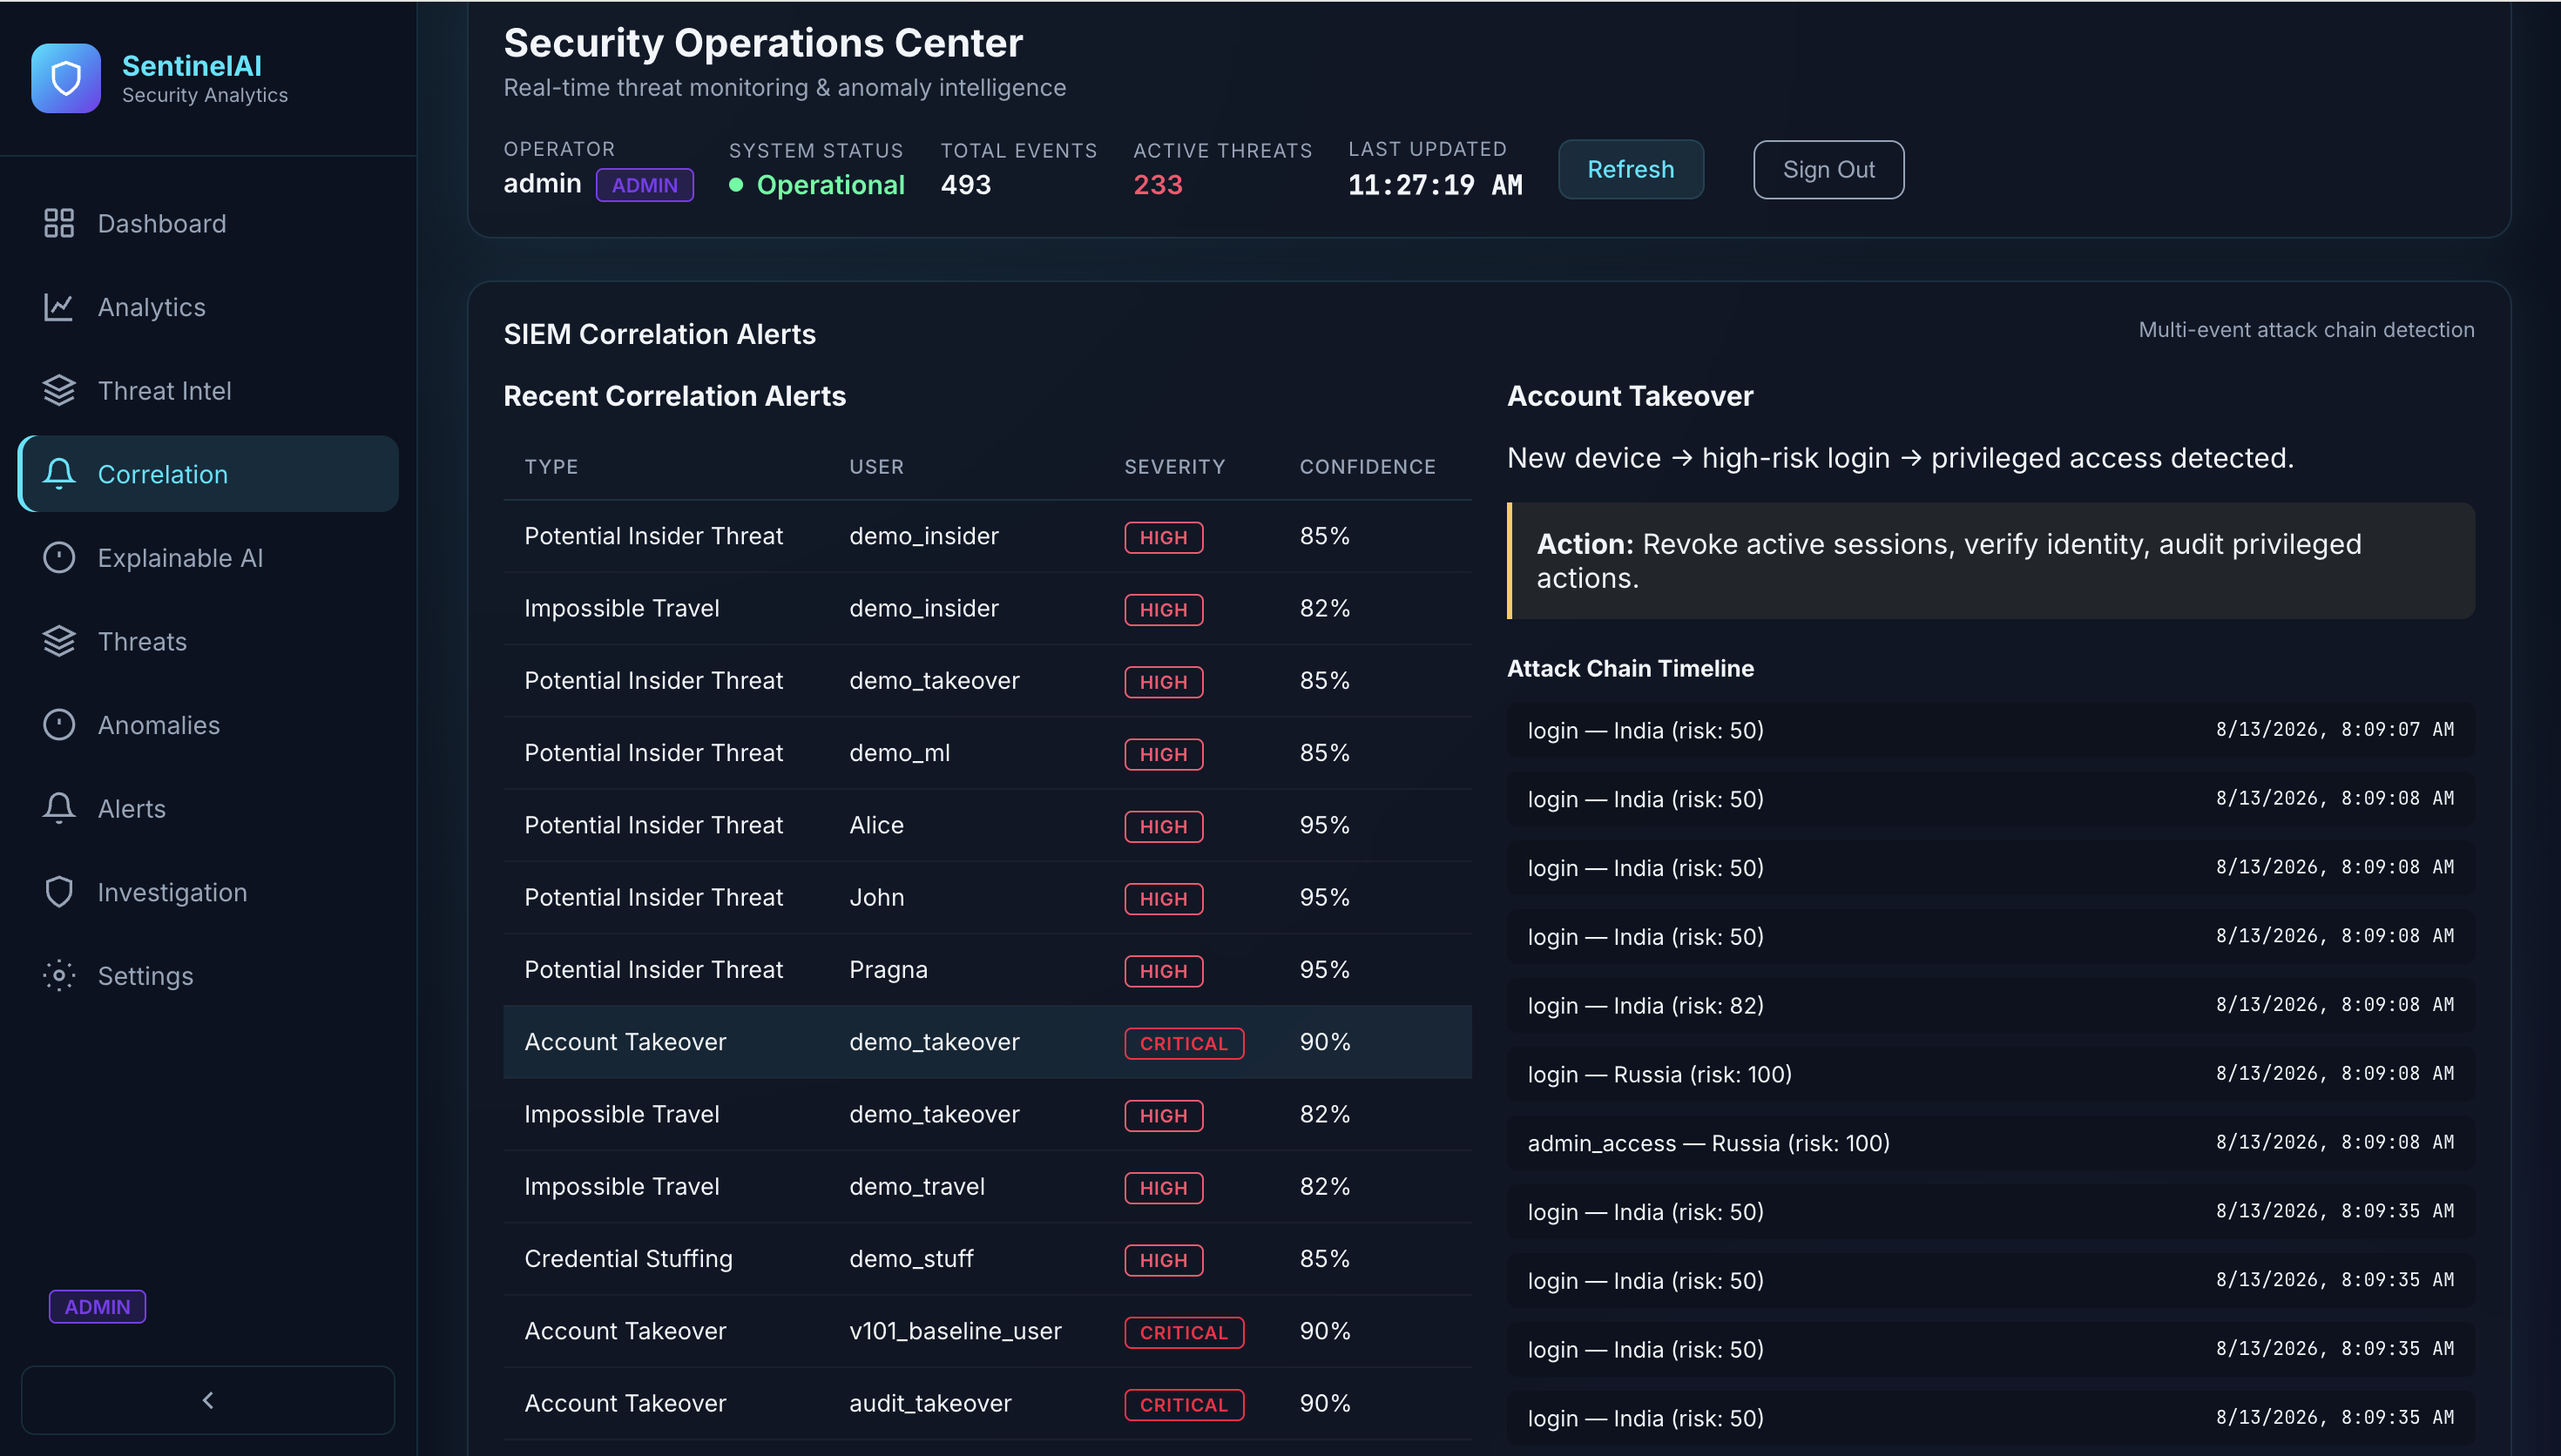
Task: Select Impossible Travel row for demo_travel
Action: pyautogui.click(x=987, y=1187)
